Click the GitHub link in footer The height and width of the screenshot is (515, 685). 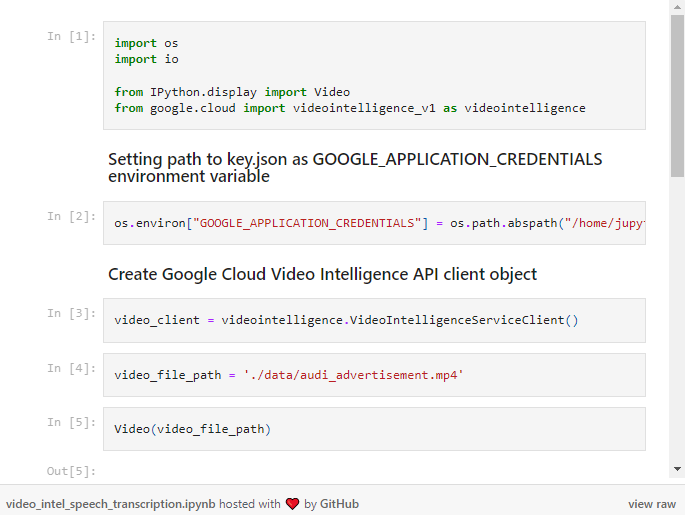point(339,504)
